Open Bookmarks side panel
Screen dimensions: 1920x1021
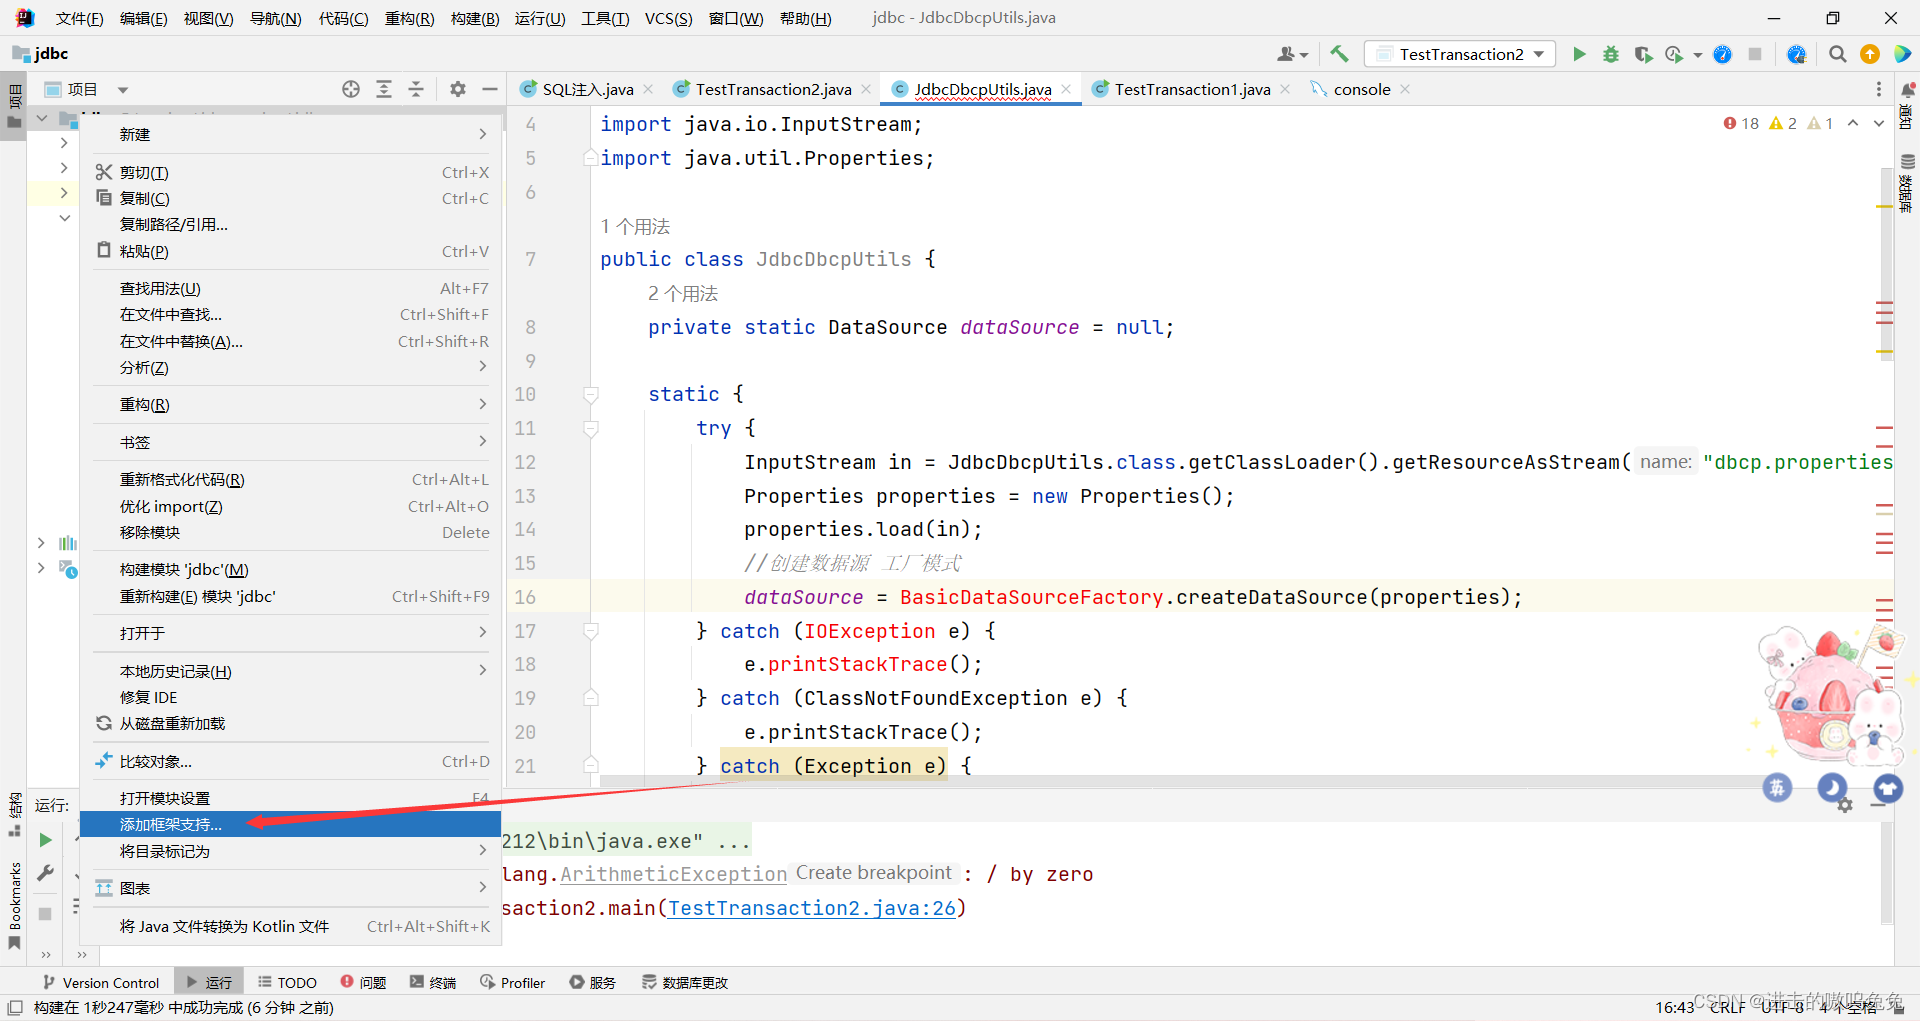(x=14, y=905)
